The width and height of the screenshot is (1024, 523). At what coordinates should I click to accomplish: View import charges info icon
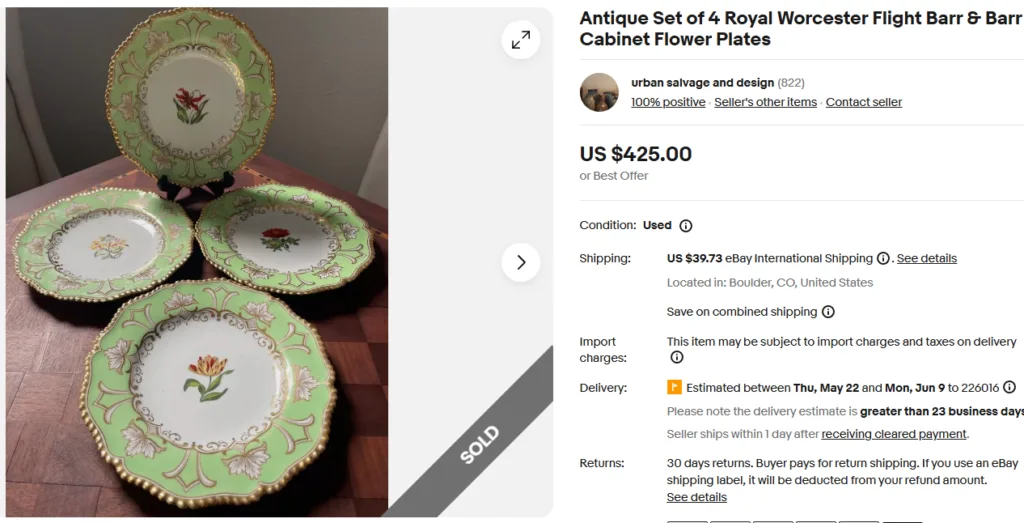coord(677,357)
